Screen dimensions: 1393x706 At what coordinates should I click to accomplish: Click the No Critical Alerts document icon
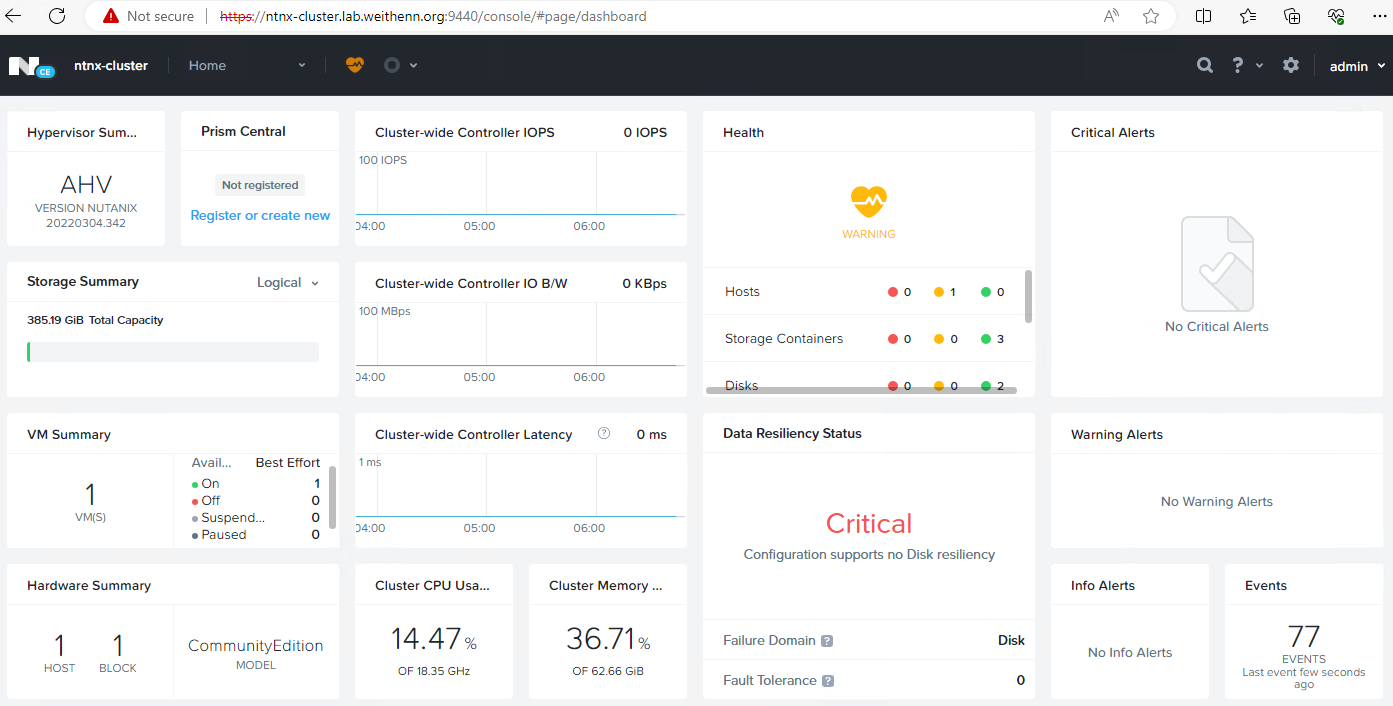tap(1217, 264)
